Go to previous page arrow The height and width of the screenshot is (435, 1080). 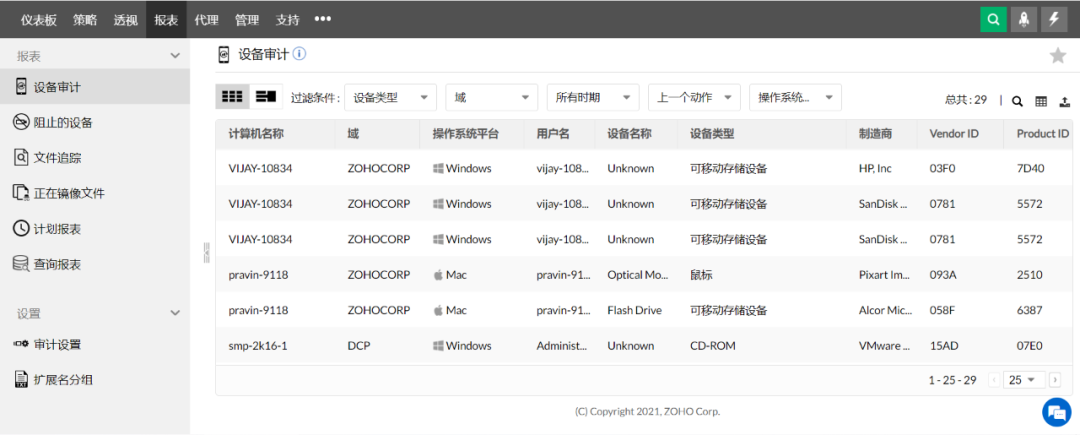tap(994, 380)
